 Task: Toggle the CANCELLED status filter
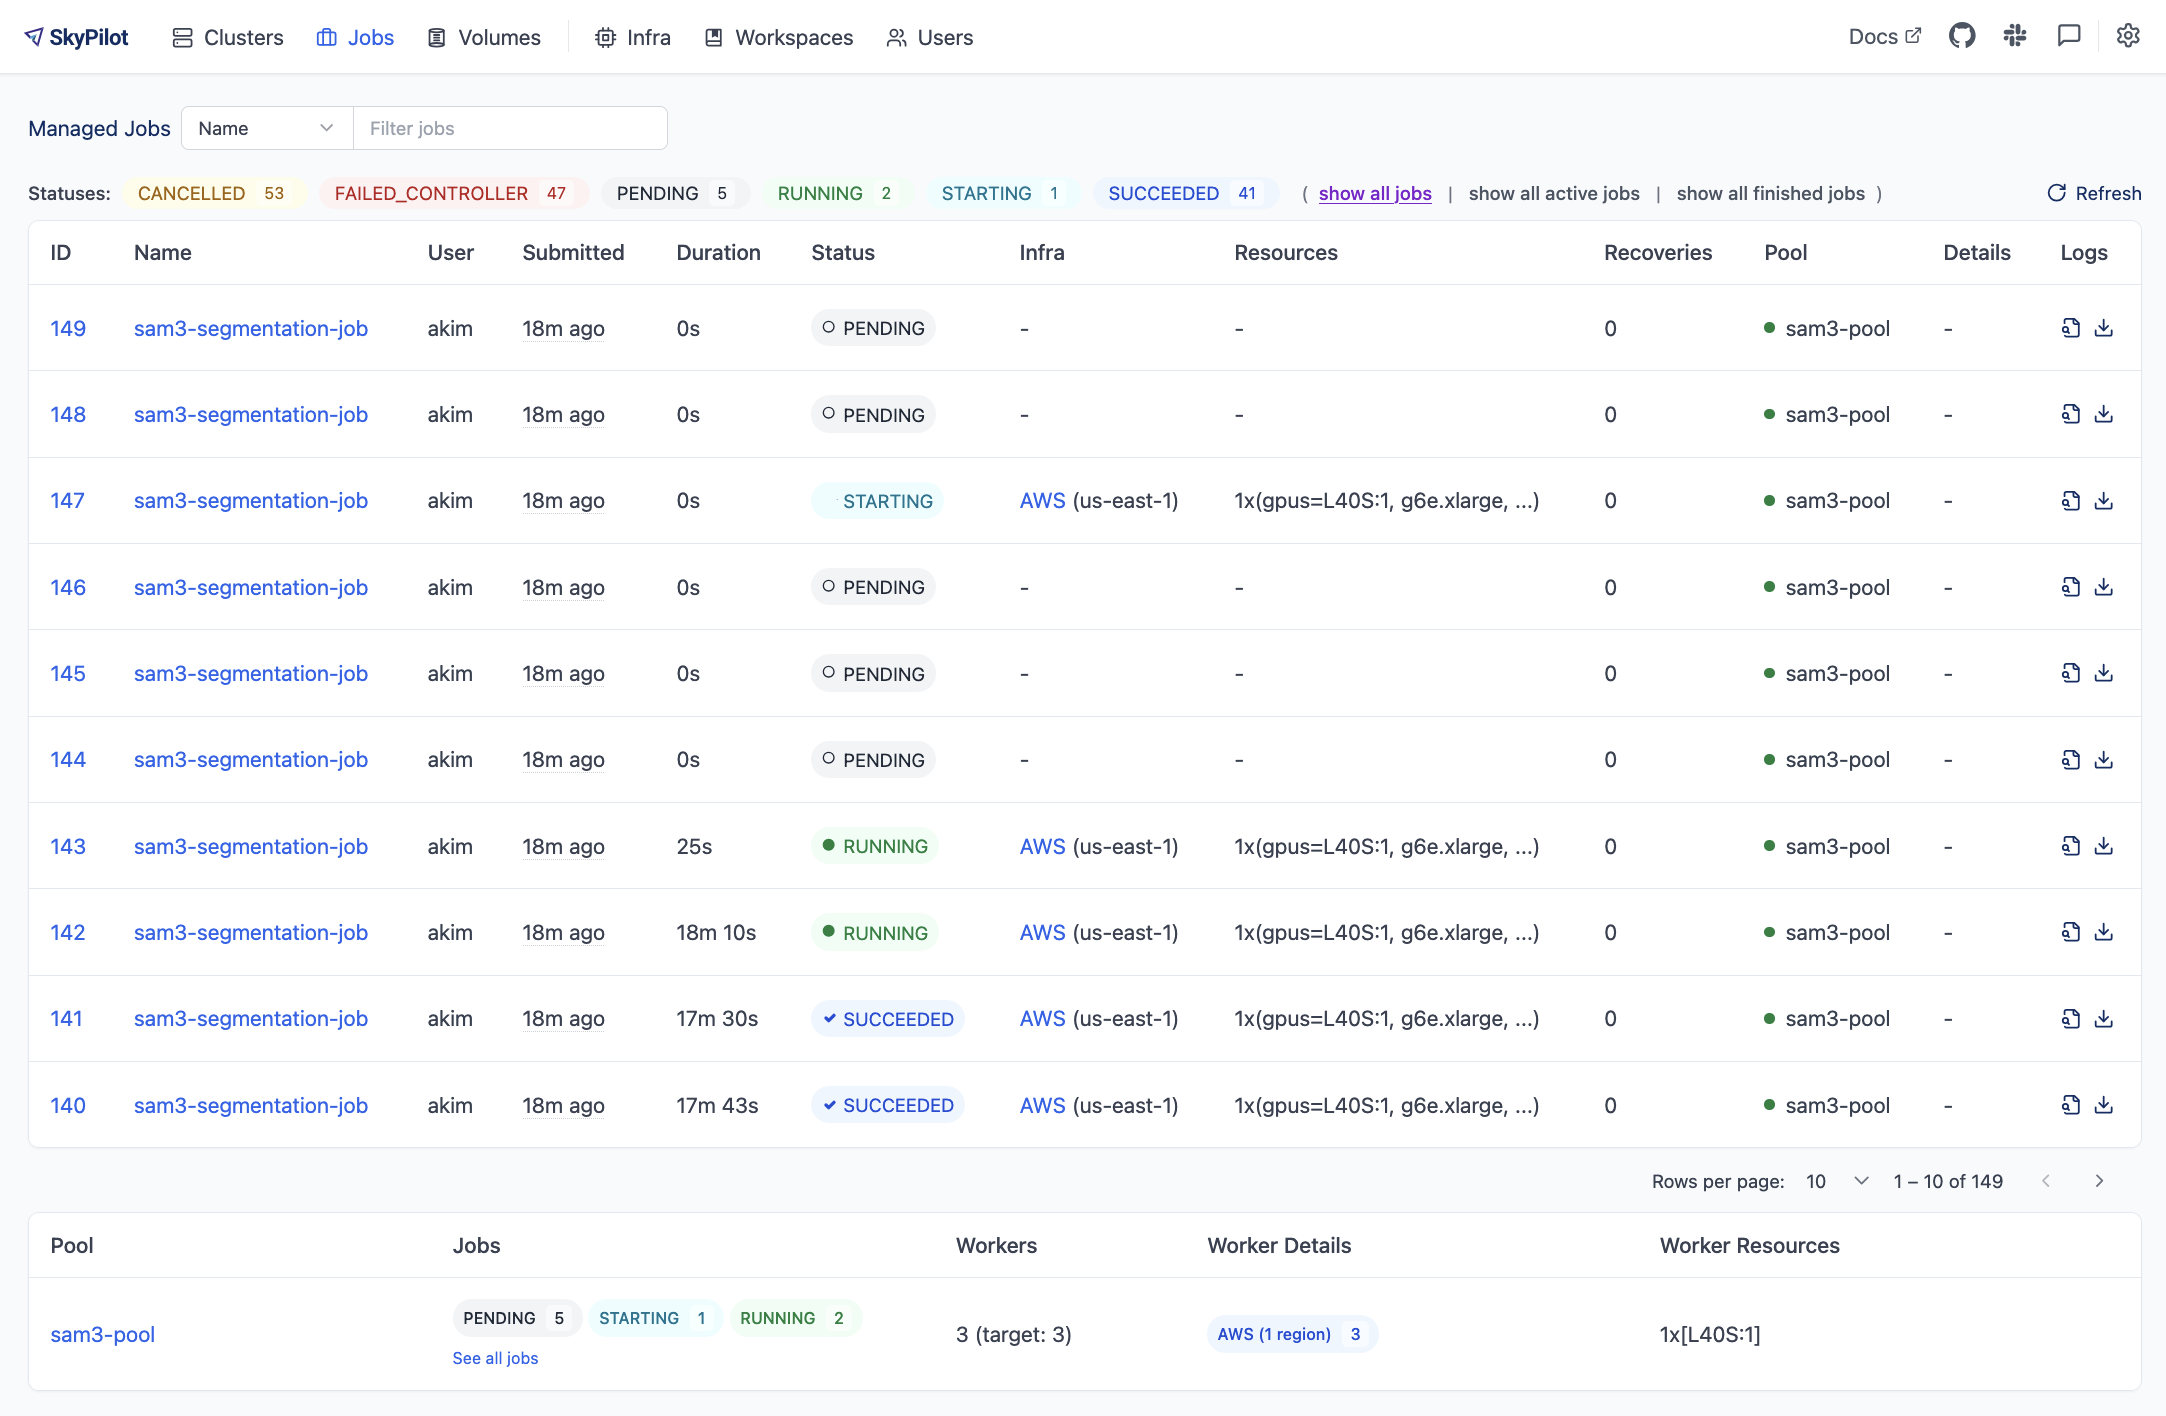point(212,193)
